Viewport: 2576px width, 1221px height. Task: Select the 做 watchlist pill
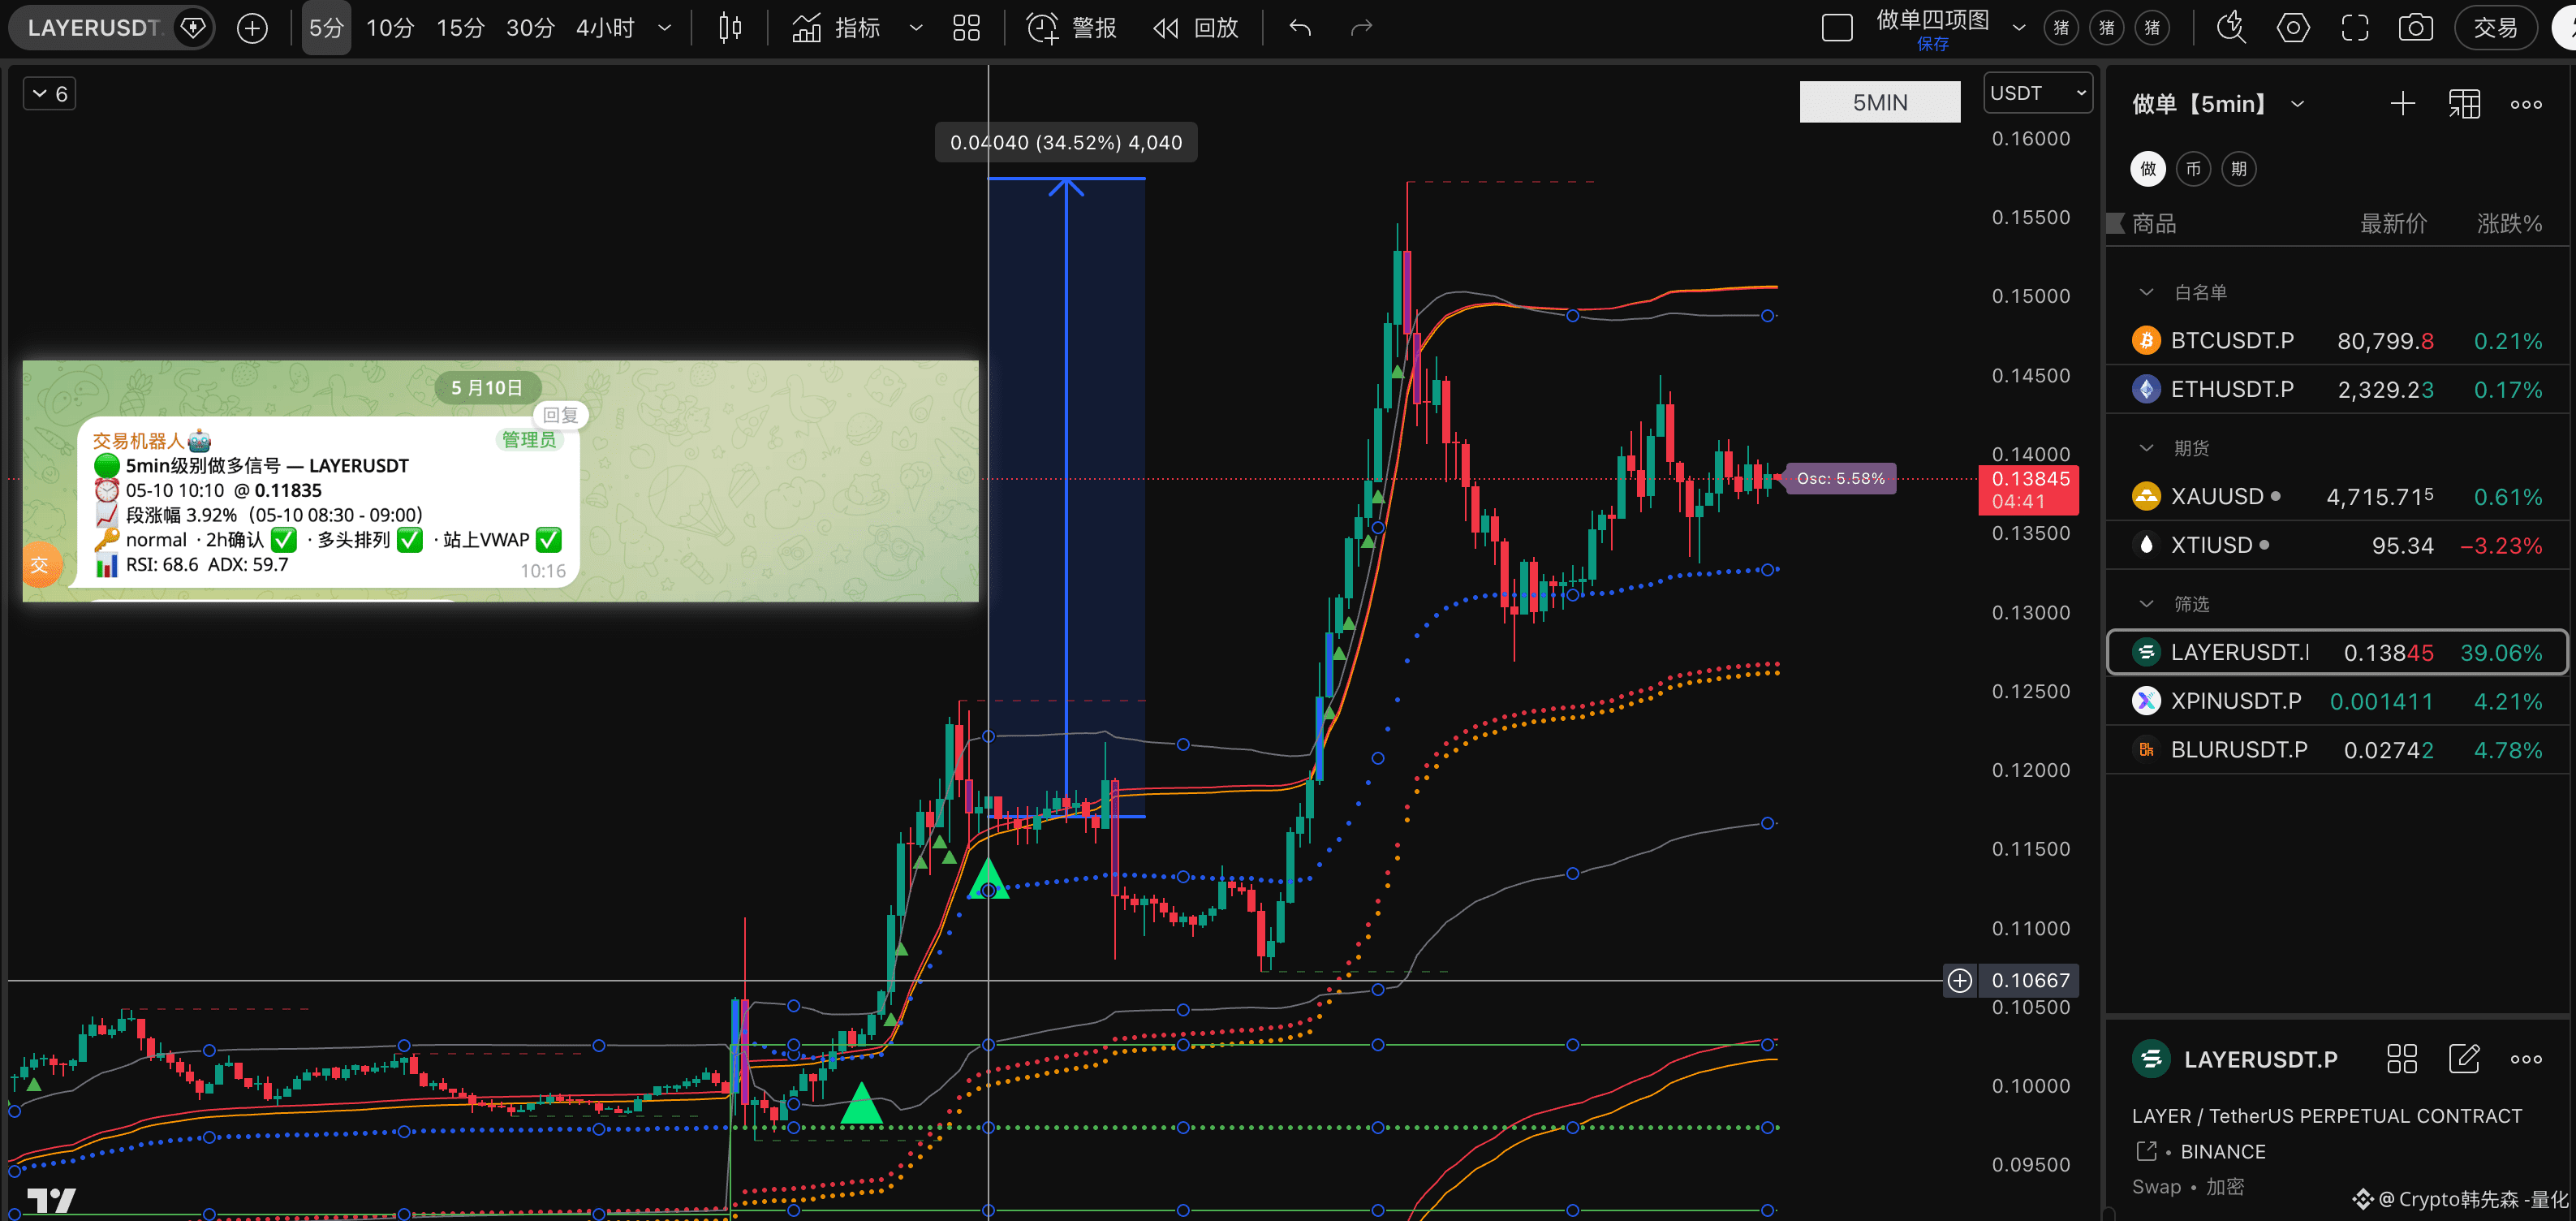click(2148, 169)
